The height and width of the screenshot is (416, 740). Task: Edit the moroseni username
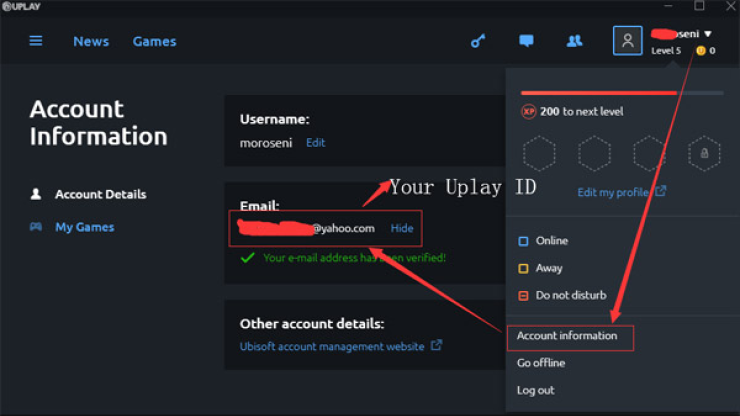click(x=315, y=143)
